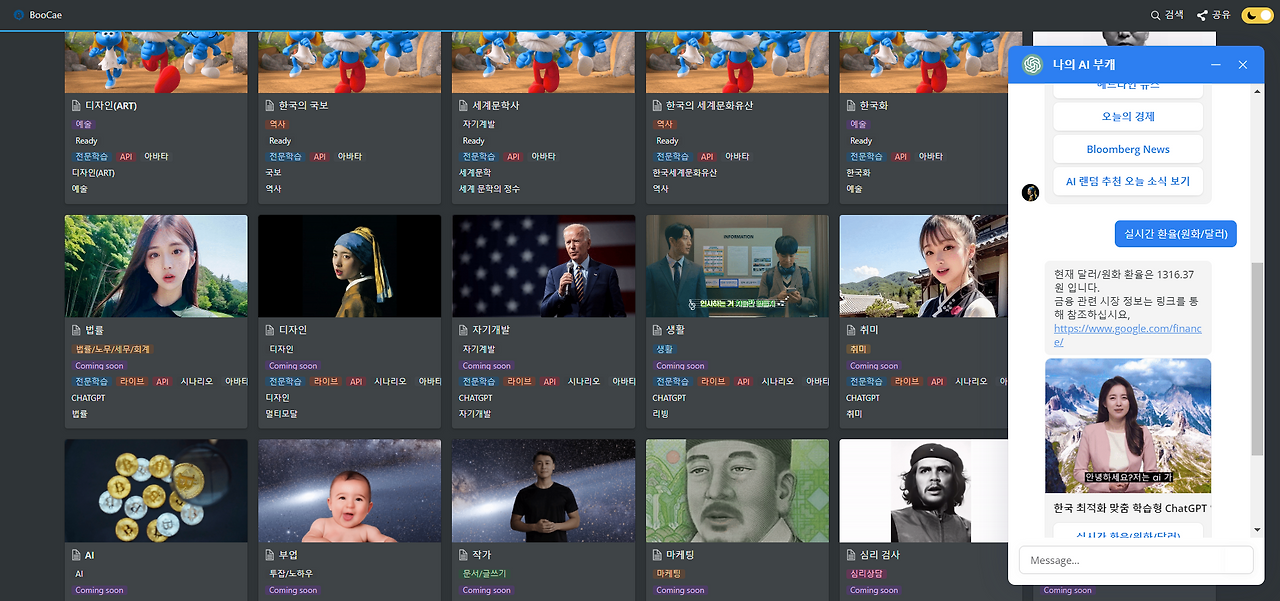Play AI anchor video thumbnail in chat
This screenshot has width=1280, height=601.
click(1128, 425)
